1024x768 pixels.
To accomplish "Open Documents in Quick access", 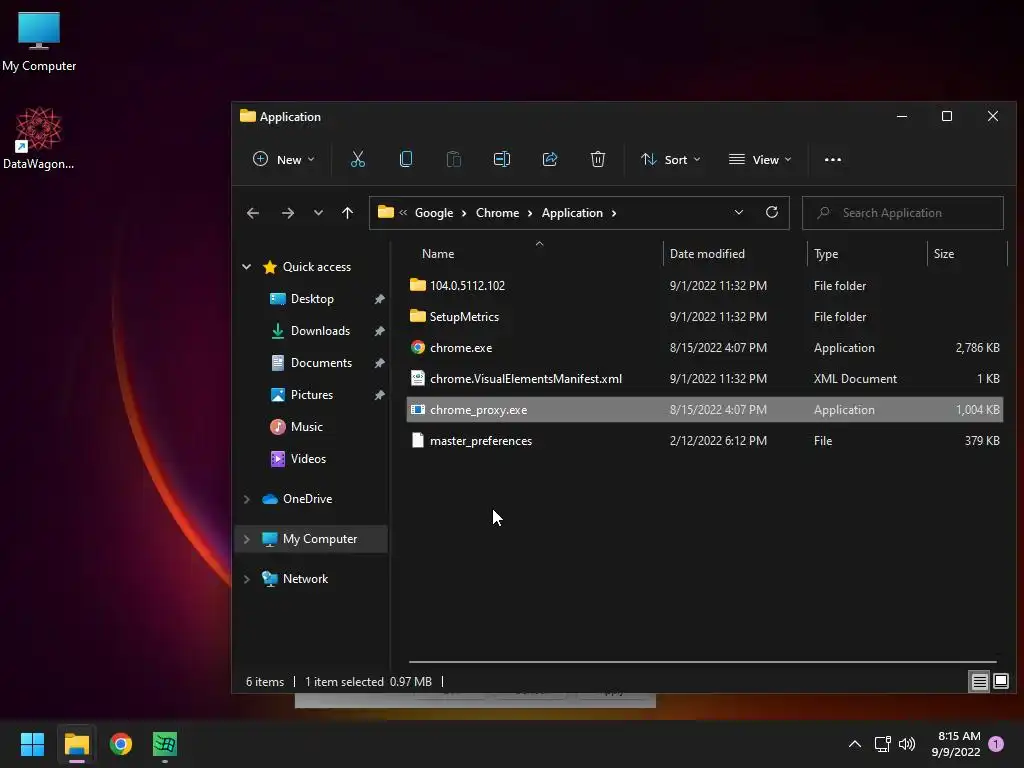I will tap(321, 363).
